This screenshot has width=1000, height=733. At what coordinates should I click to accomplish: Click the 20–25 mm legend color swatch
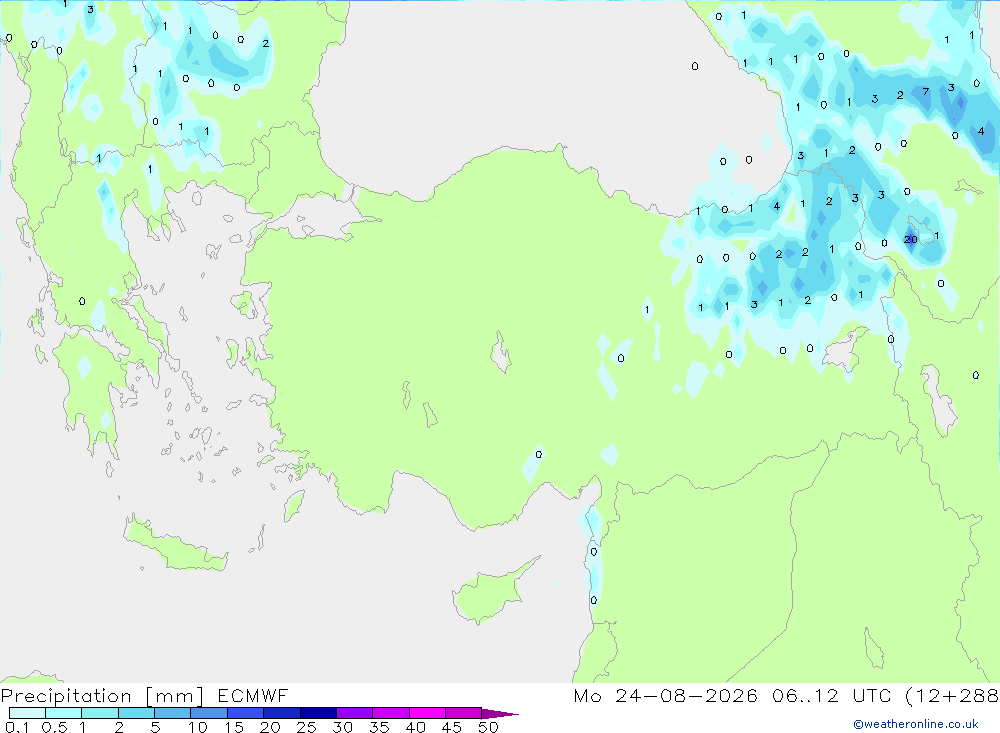[282, 713]
